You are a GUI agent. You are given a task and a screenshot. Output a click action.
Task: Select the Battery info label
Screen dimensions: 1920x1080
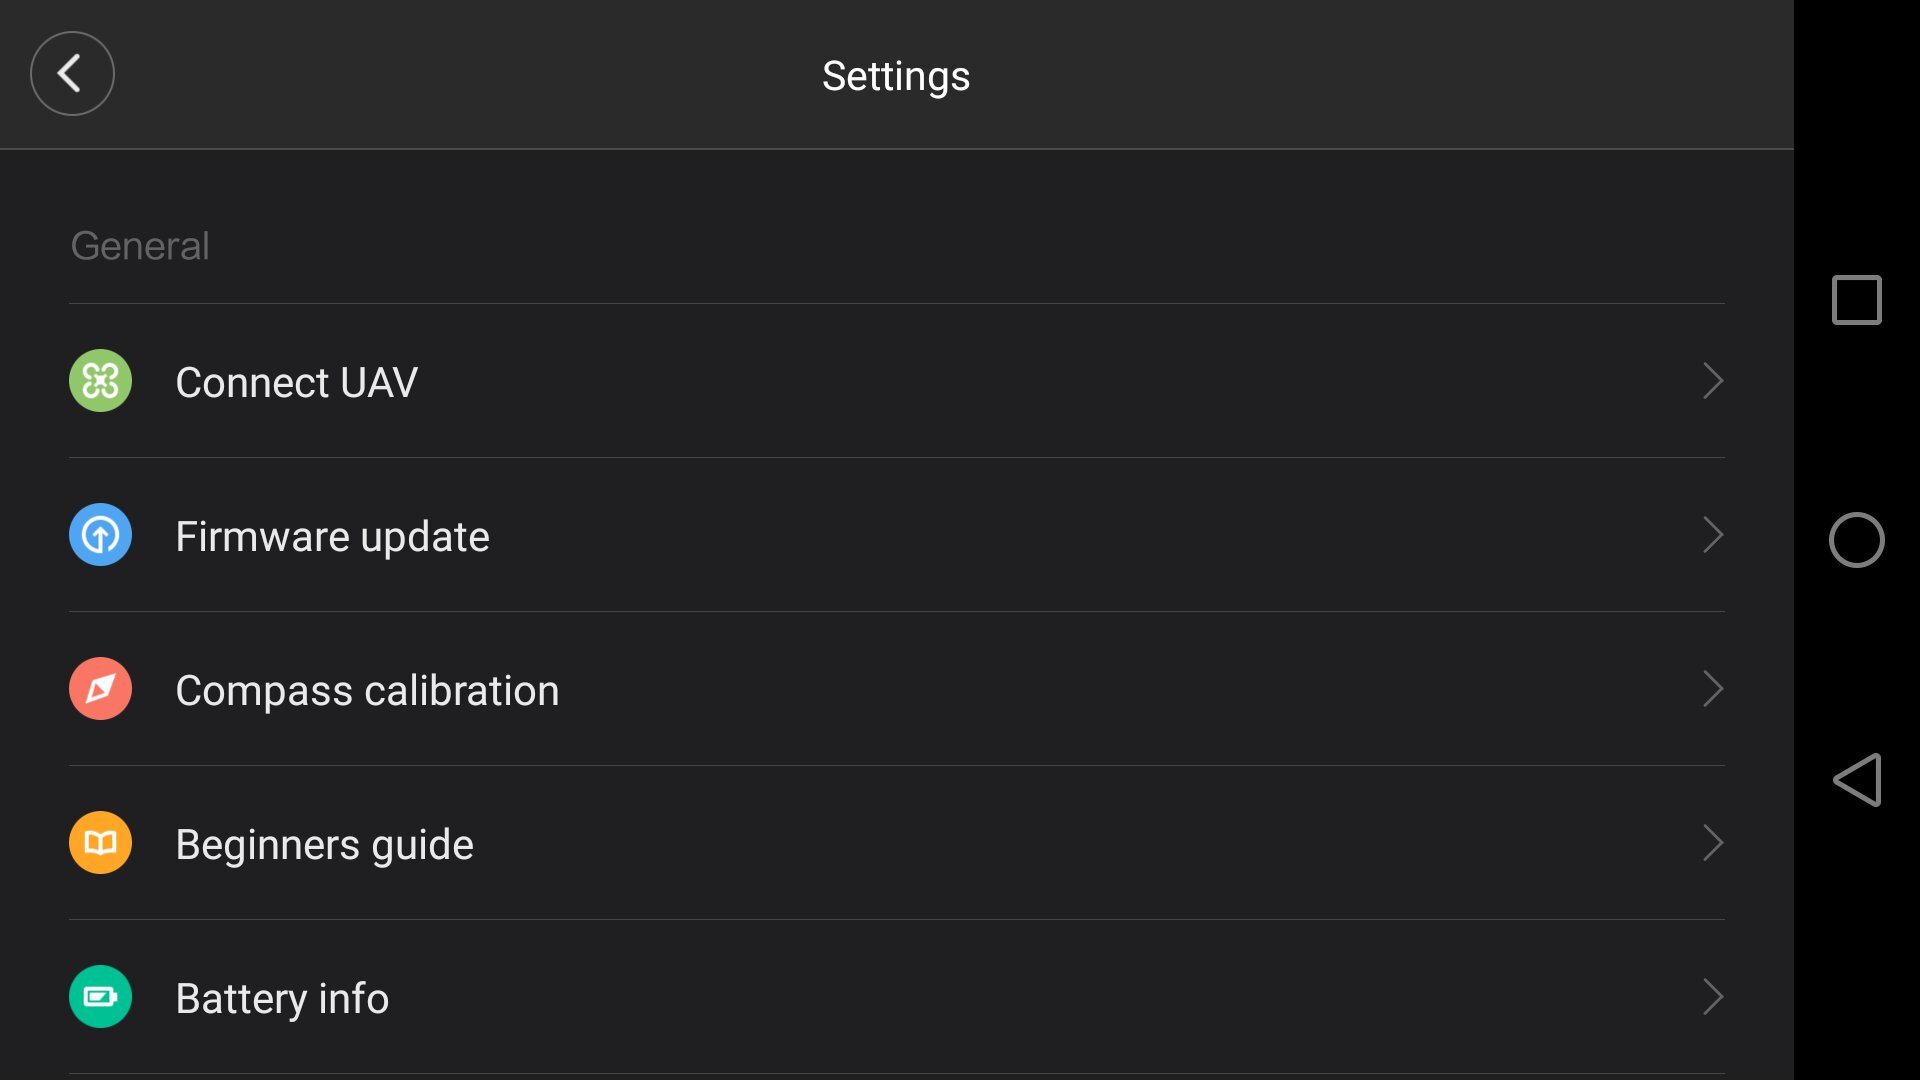(282, 999)
